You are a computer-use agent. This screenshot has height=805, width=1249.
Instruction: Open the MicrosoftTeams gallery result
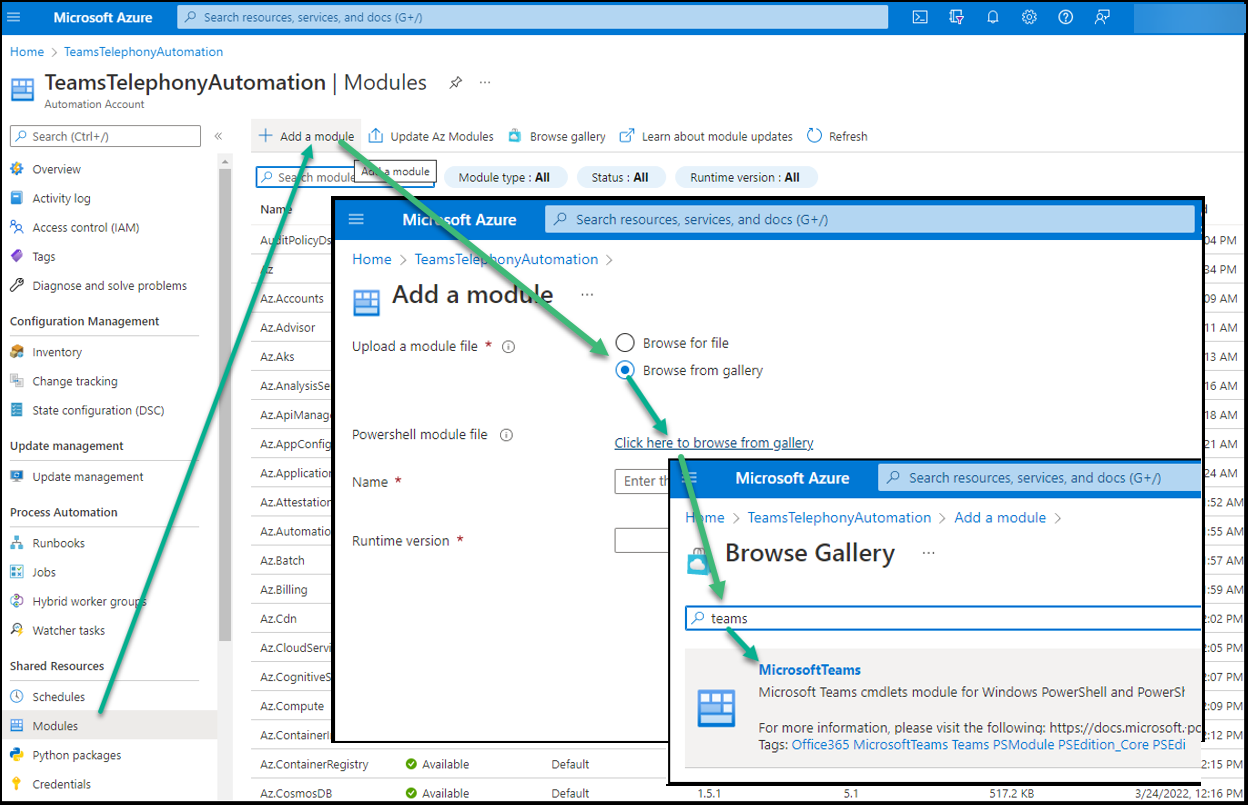[x=810, y=670]
